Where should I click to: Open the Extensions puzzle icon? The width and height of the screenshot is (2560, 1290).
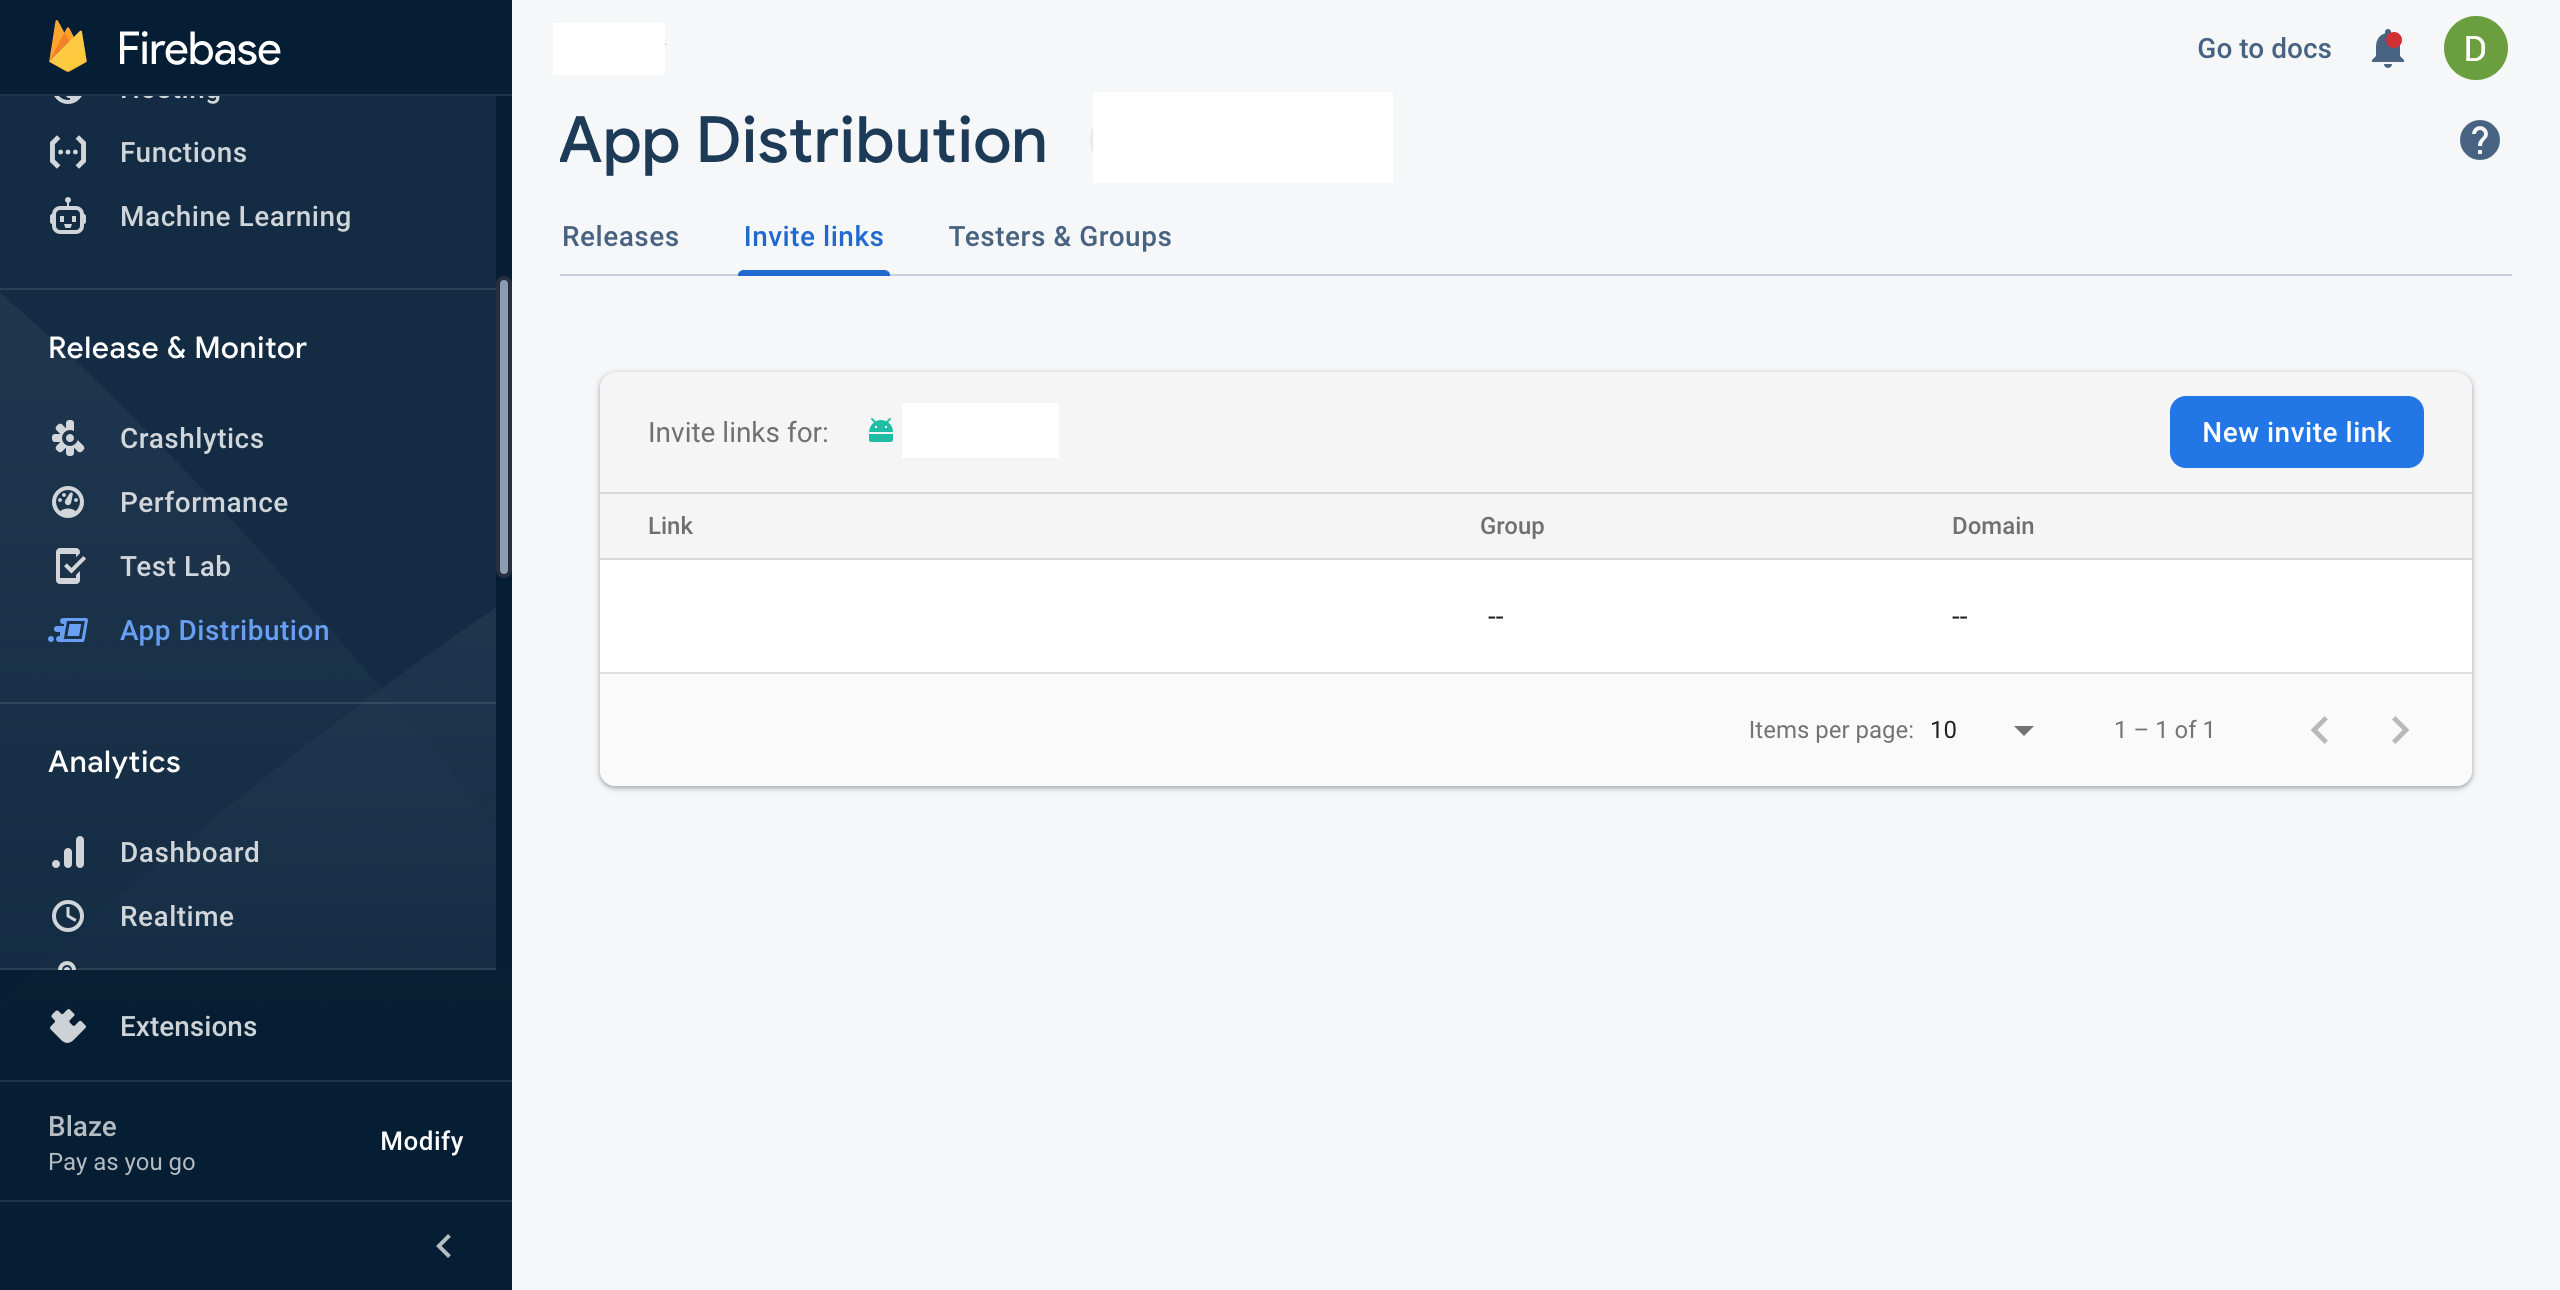tap(68, 1026)
